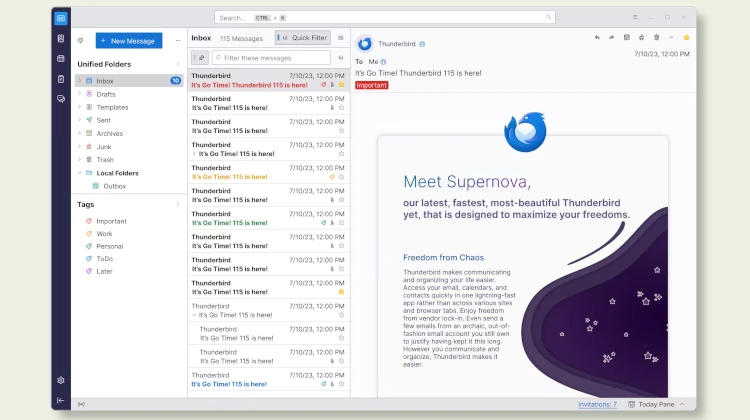Click the magnifier icon in the search bar

(549, 17)
